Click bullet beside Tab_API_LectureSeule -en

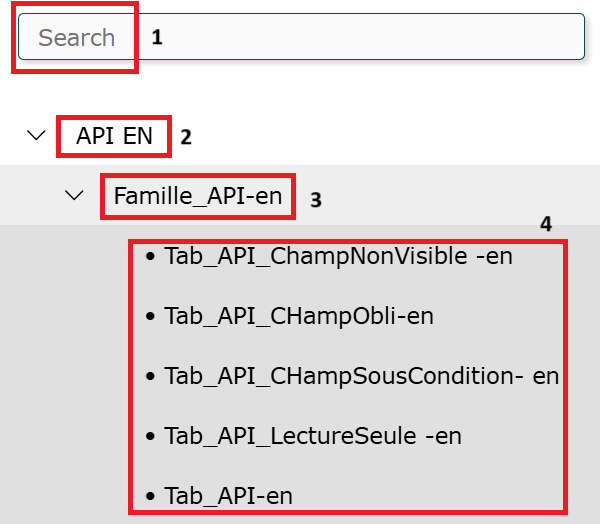(x=150, y=437)
